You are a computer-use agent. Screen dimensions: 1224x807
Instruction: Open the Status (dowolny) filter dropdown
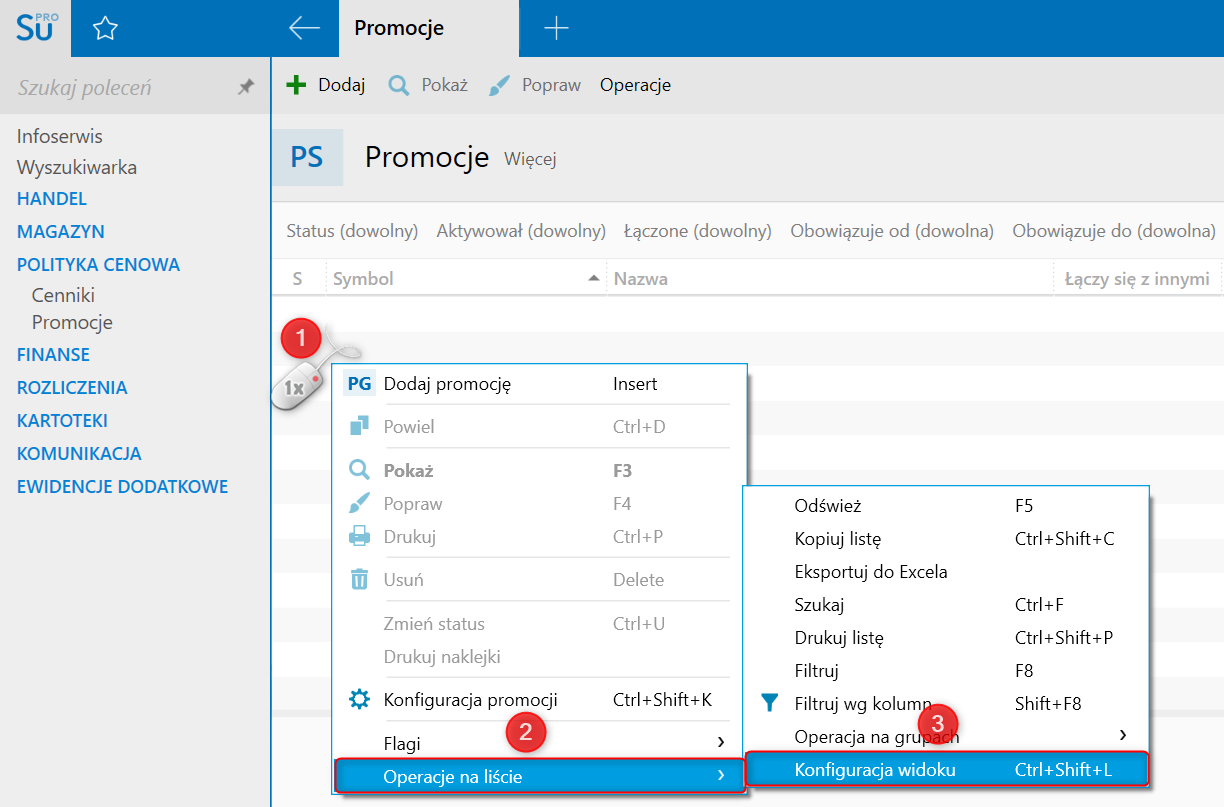click(x=352, y=231)
